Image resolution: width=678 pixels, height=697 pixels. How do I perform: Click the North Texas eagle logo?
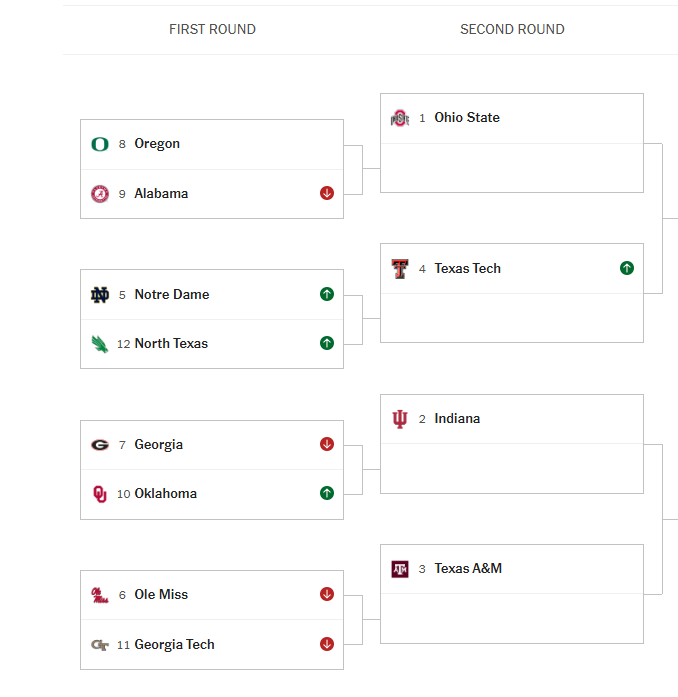coord(99,344)
